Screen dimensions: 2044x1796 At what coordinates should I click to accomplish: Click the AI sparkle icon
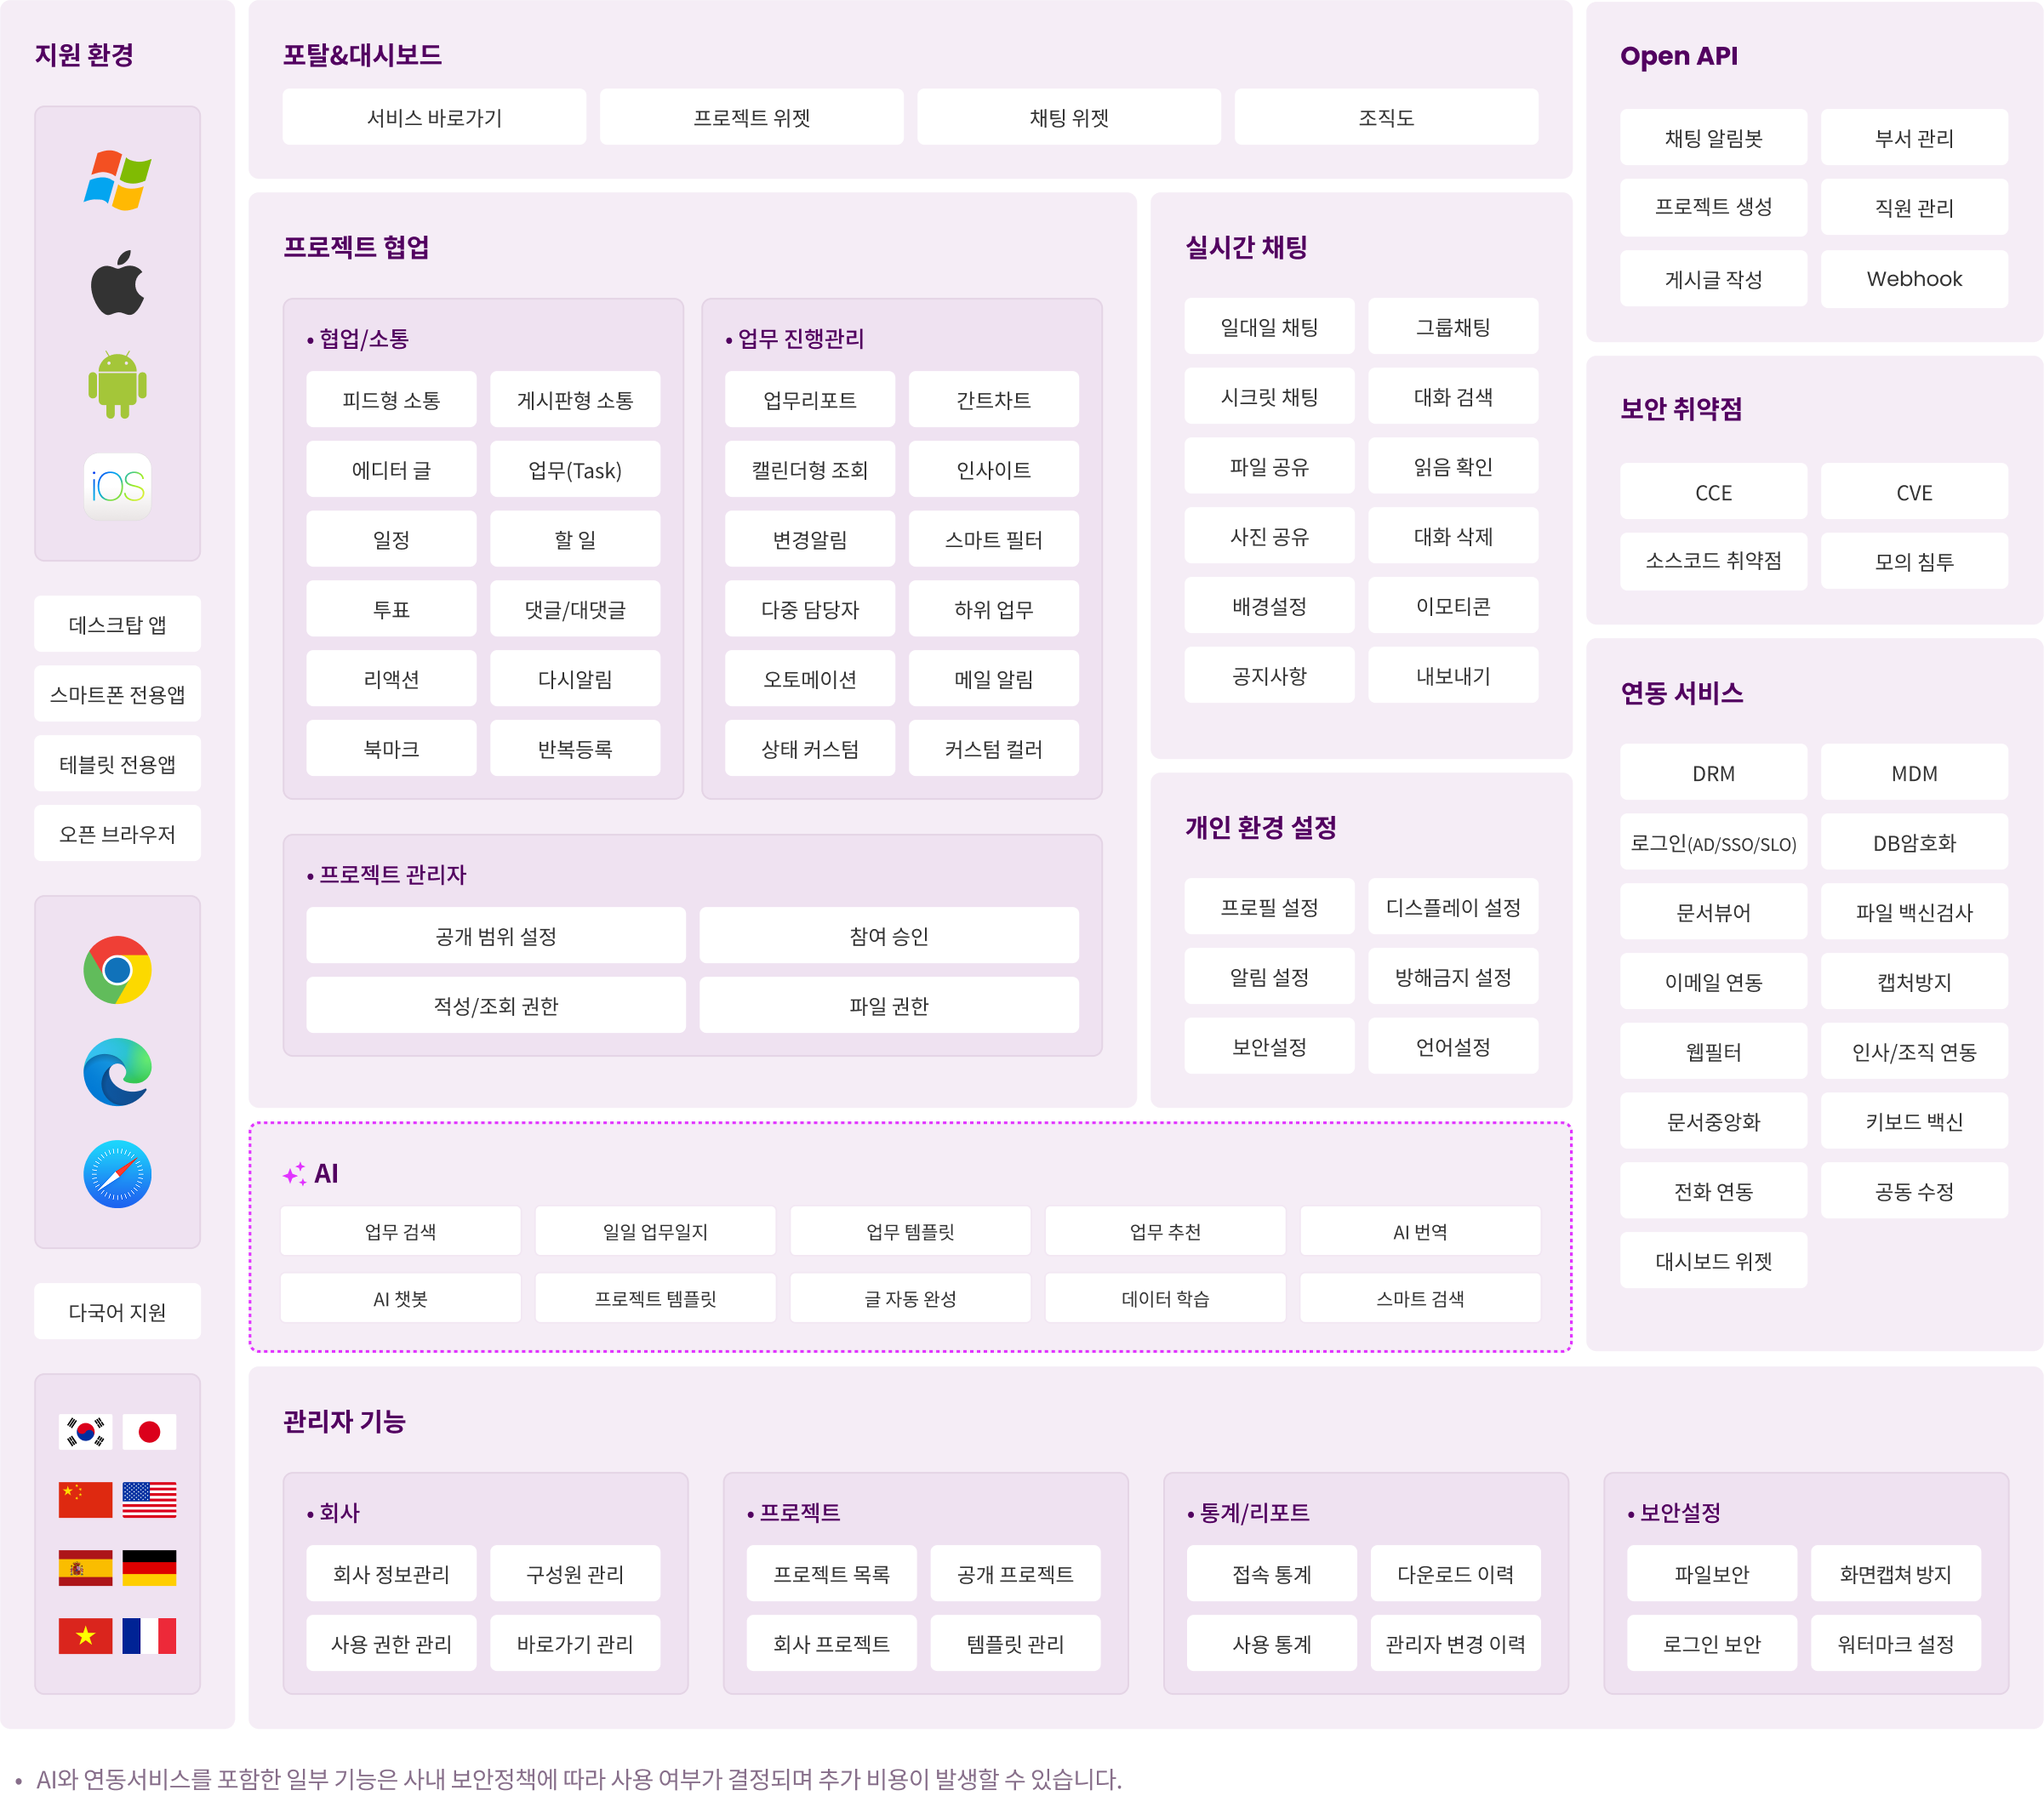[x=294, y=1174]
